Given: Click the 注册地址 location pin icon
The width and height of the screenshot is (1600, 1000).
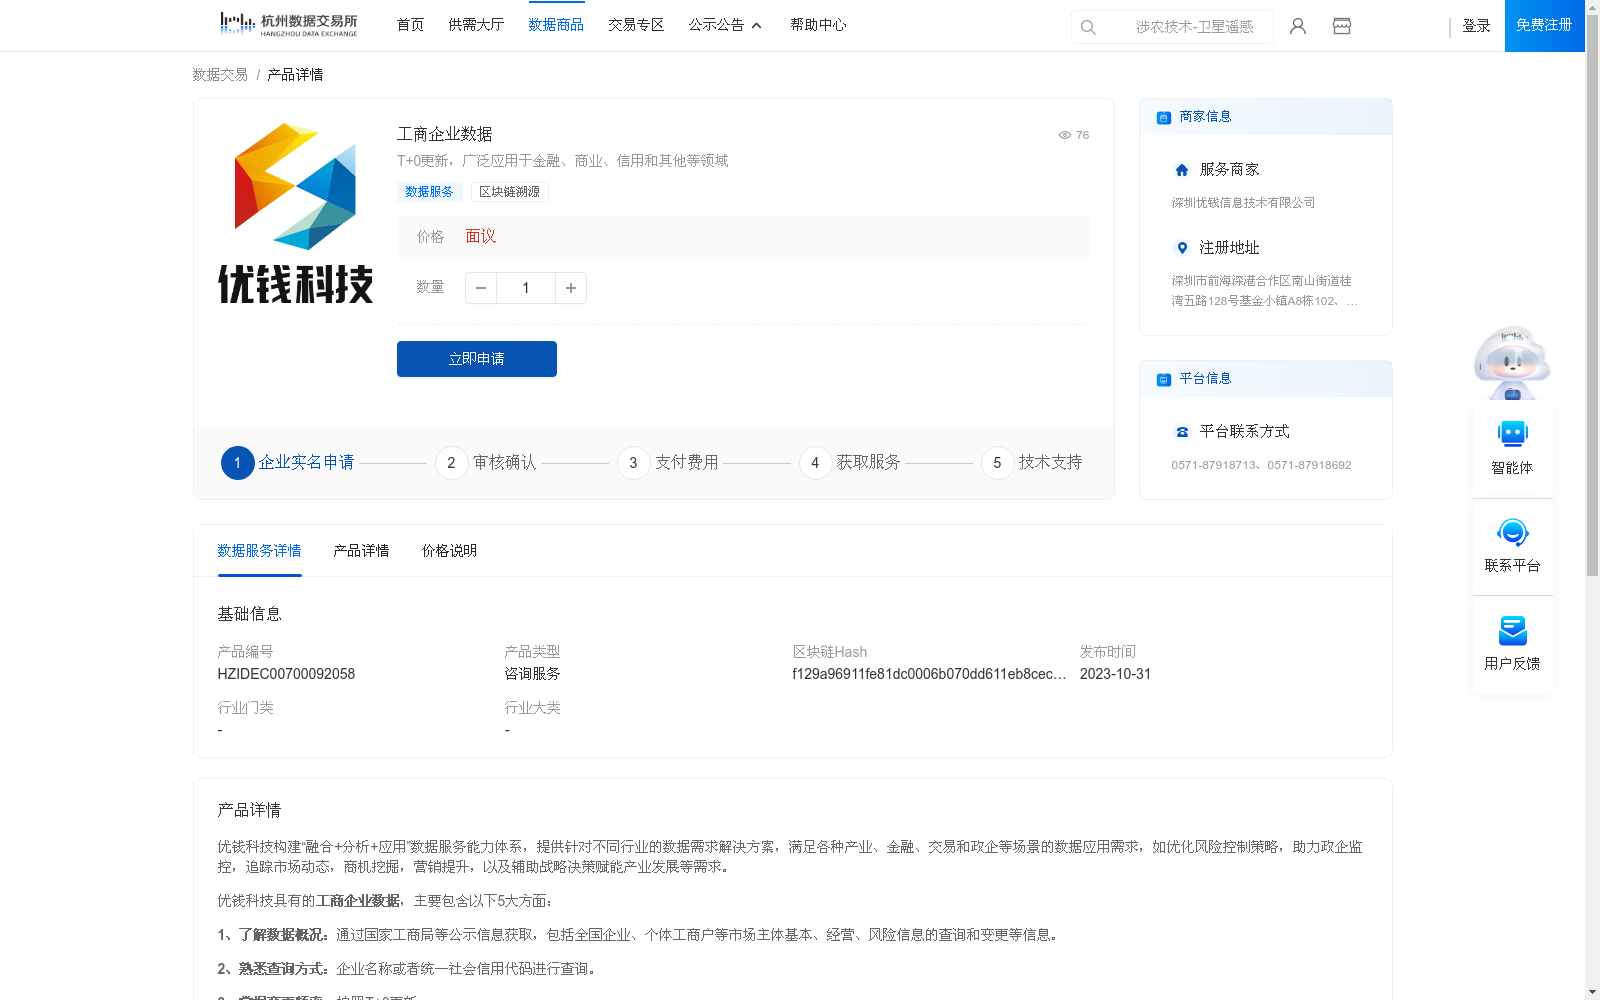Looking at the screenshot, I should (1182, 248).
